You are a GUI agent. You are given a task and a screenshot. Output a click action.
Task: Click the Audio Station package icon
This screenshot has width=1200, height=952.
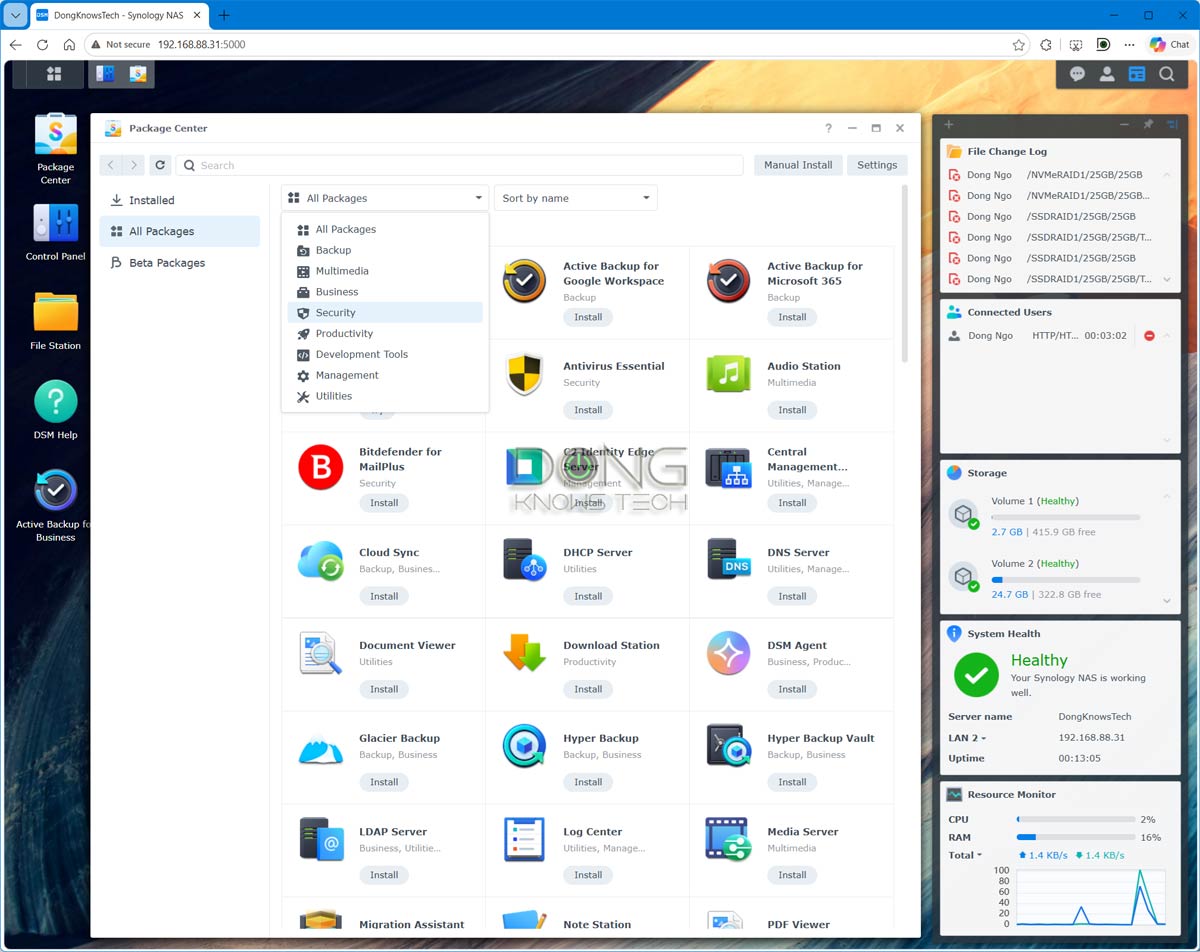pyautogui.click(x=728, y=374)
